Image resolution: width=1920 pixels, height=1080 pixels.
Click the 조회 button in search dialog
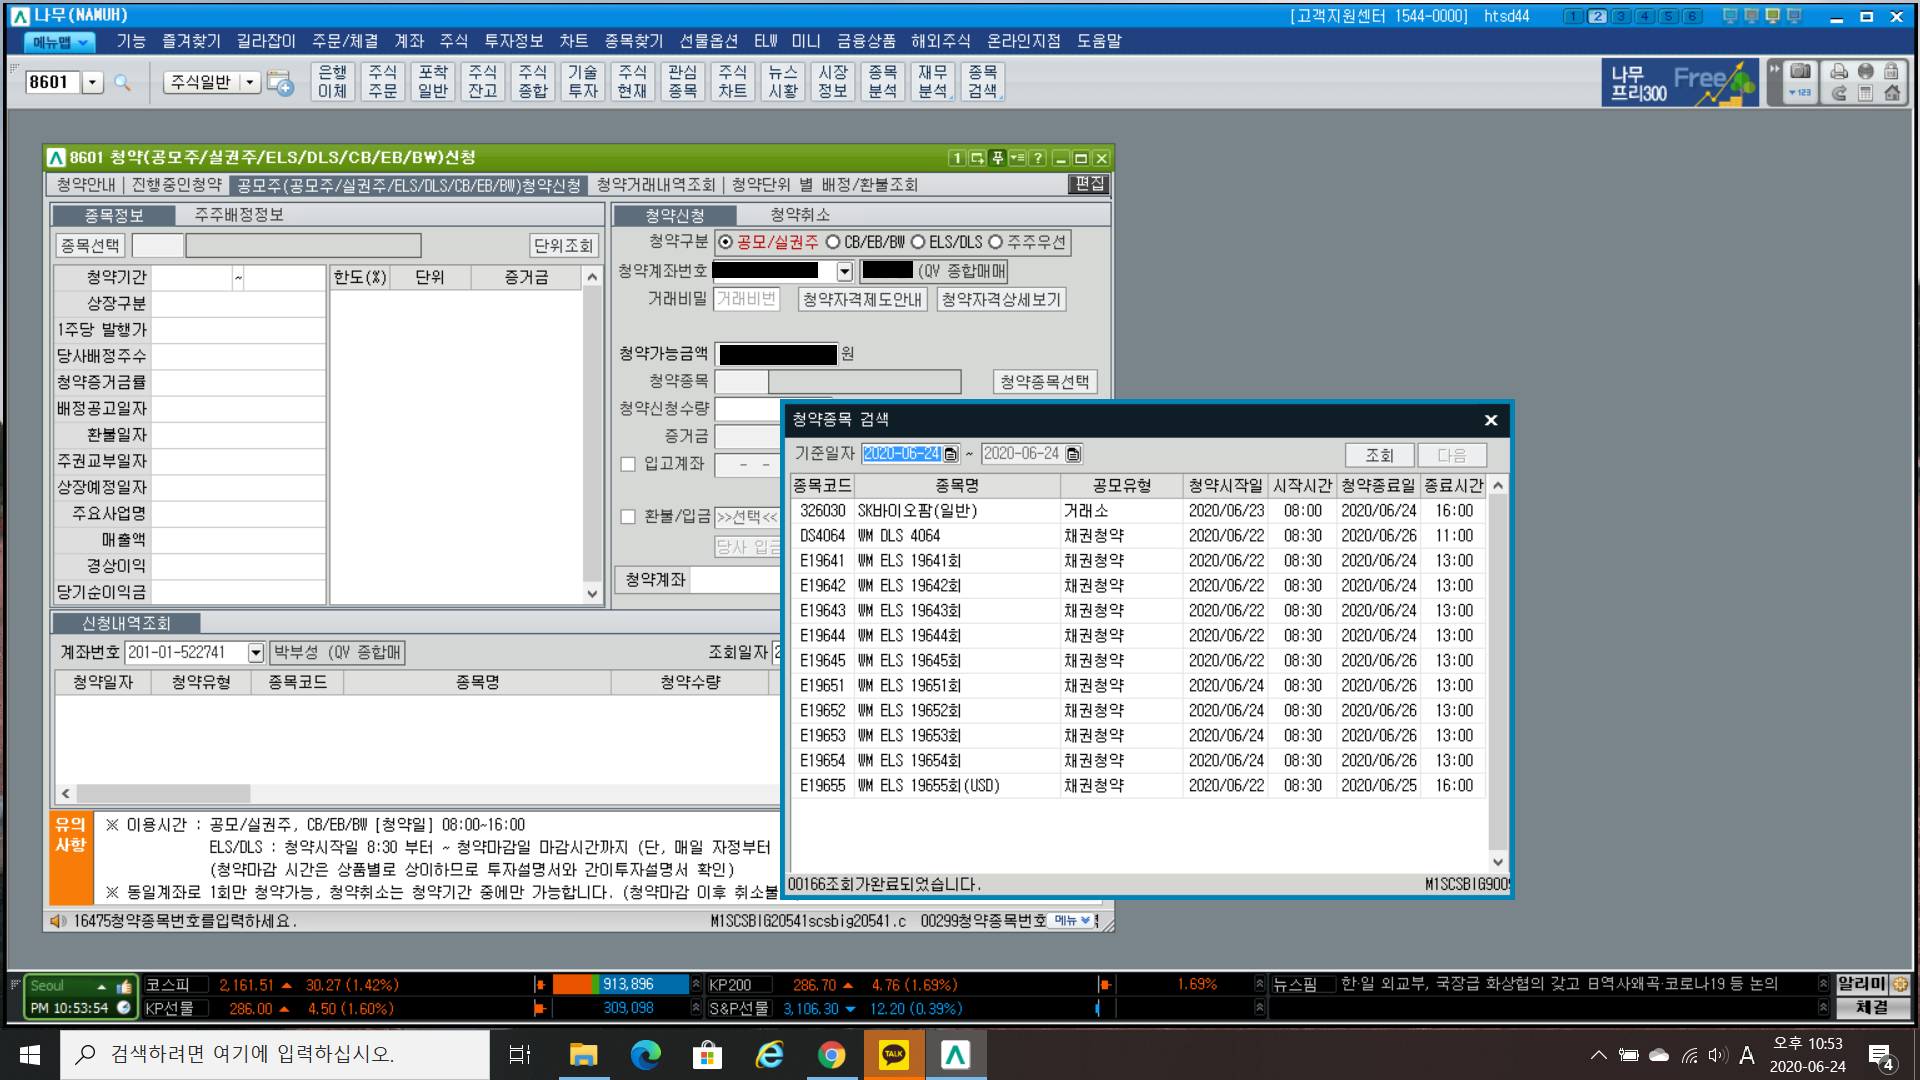tap(1379, 455)
